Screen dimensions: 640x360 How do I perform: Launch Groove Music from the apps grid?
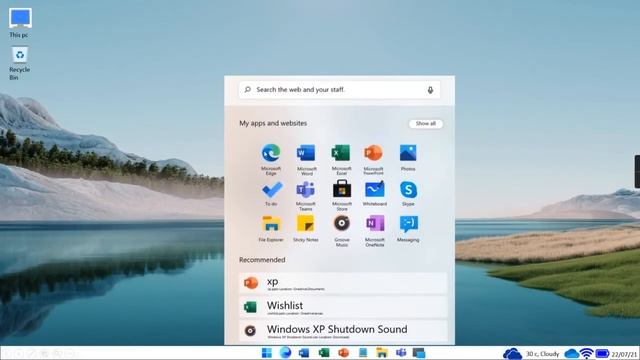pos(342,224)
